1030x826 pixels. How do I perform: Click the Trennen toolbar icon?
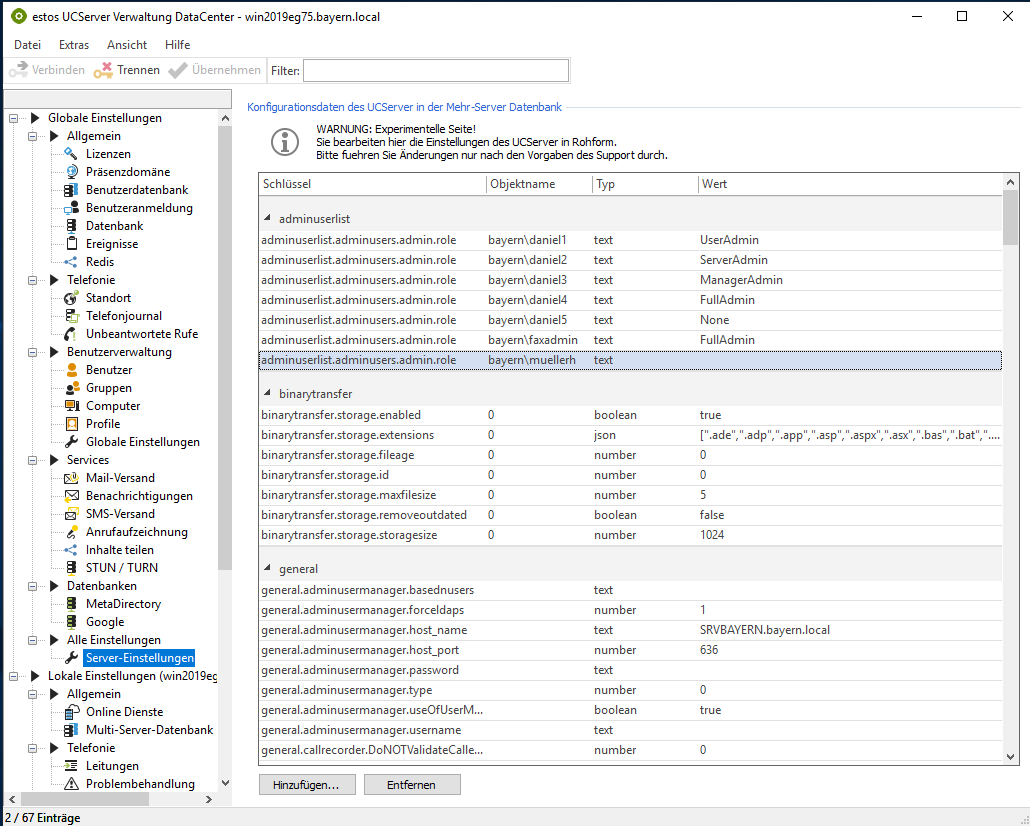(103, 70)
